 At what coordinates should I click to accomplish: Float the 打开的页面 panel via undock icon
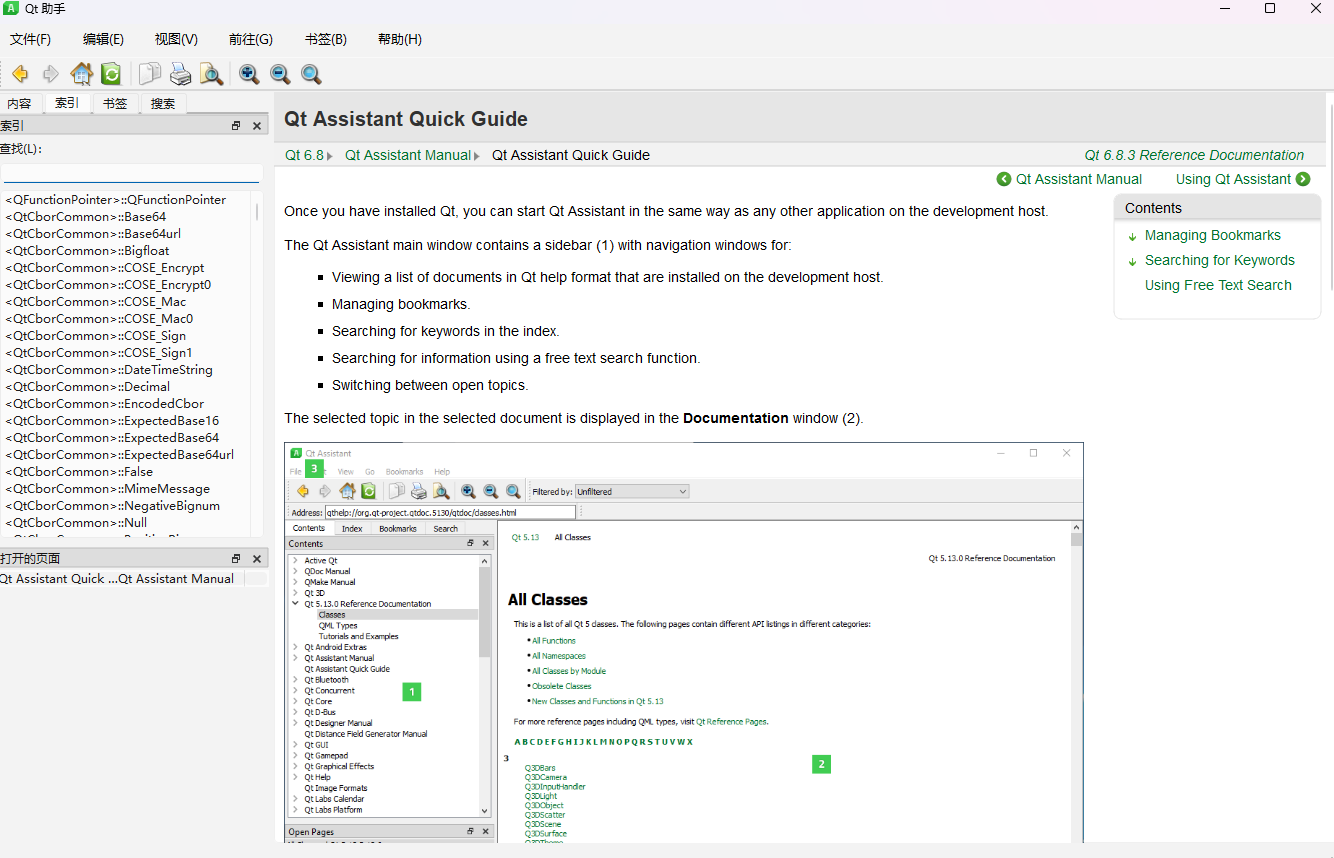(x=236, y=559)
